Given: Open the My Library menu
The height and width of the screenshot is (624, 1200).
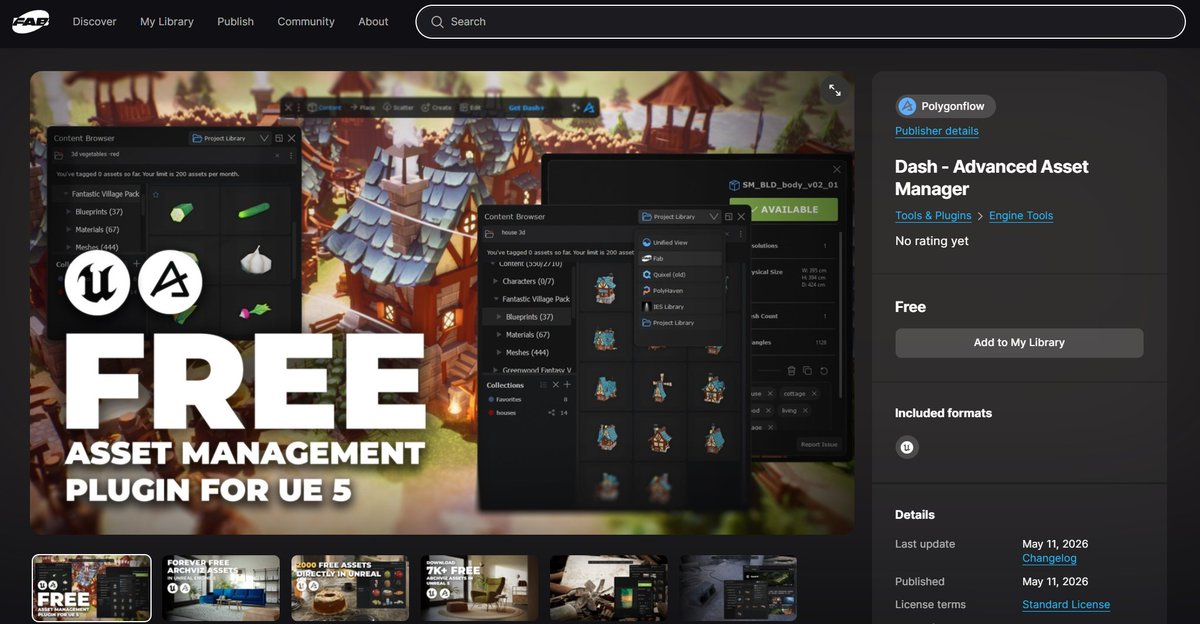Looking at the screenshot, I should (167, 22).
